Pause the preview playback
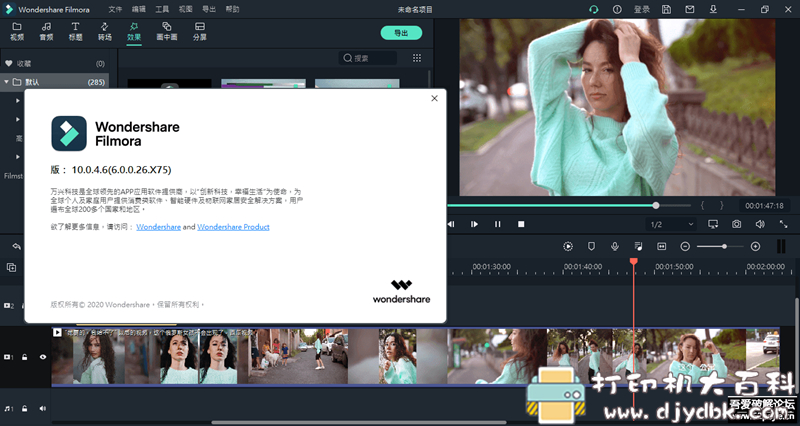This screenshot has height=426, width=800. (497, 224)
